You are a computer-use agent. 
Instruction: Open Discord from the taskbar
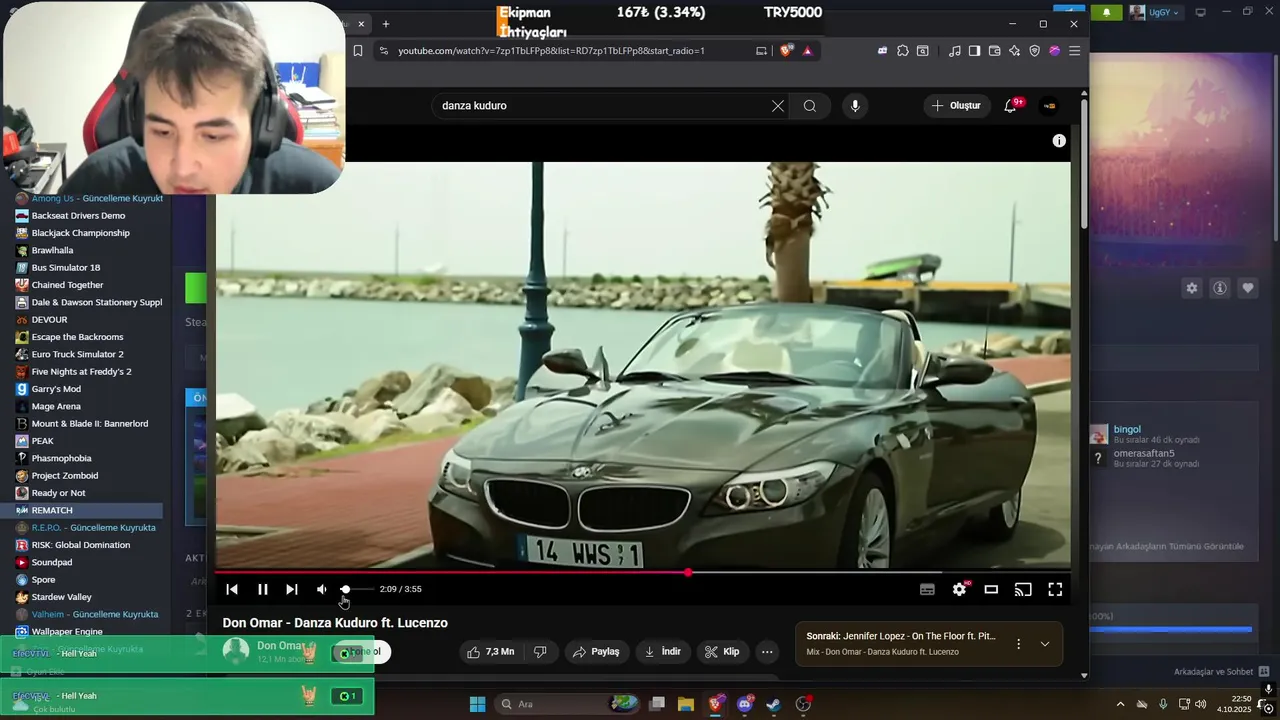click(x=745, y=704)
